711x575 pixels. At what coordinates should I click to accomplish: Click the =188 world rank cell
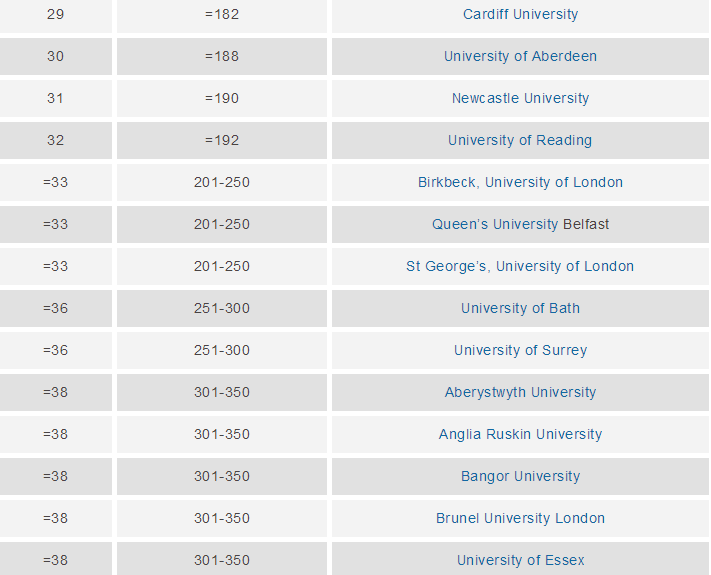pyautogui.click(x=222, y=57)
